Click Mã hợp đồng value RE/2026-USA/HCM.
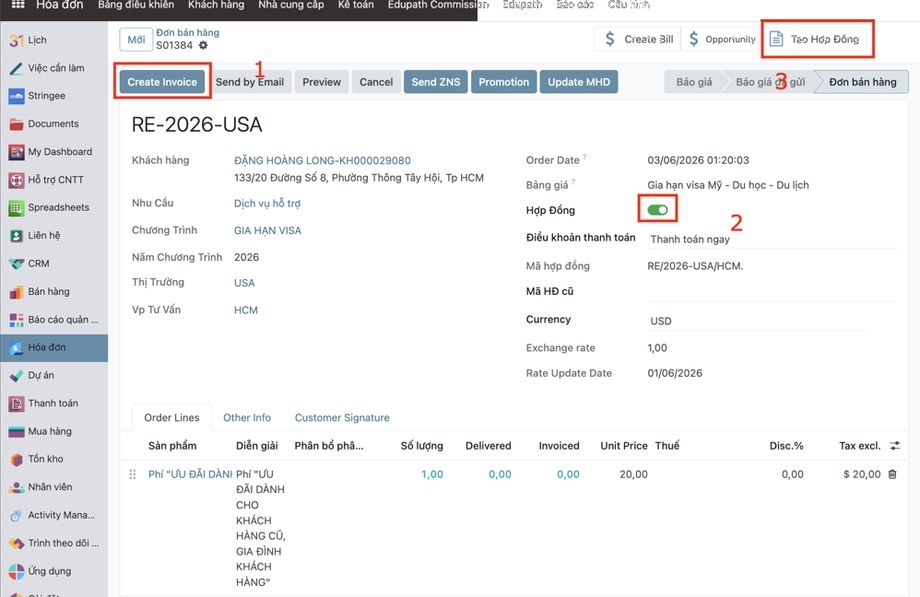The width and height of the screenshot is (920, 597). tap(695, 266)
